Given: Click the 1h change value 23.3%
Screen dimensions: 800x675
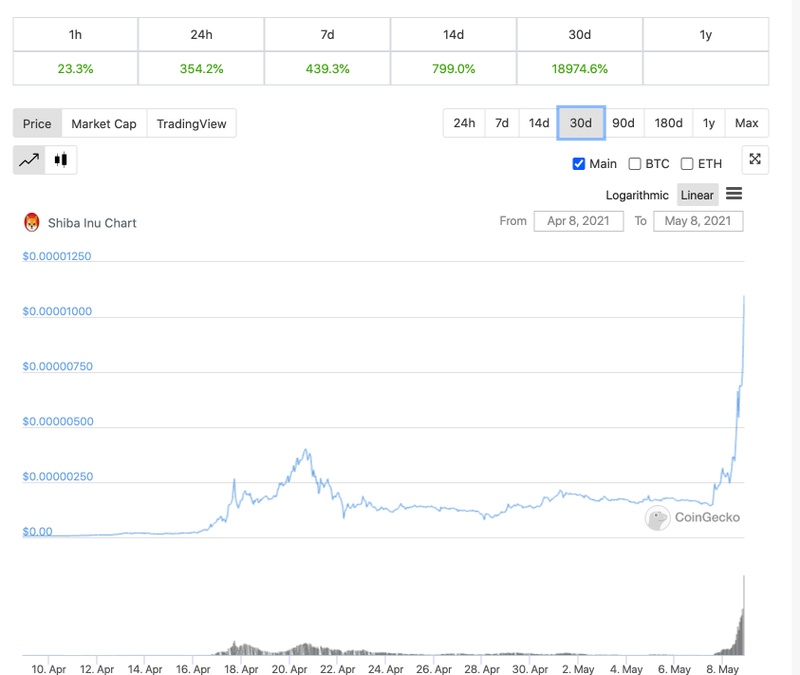Looking at the screenshot, I should click(x=76, y=68).
